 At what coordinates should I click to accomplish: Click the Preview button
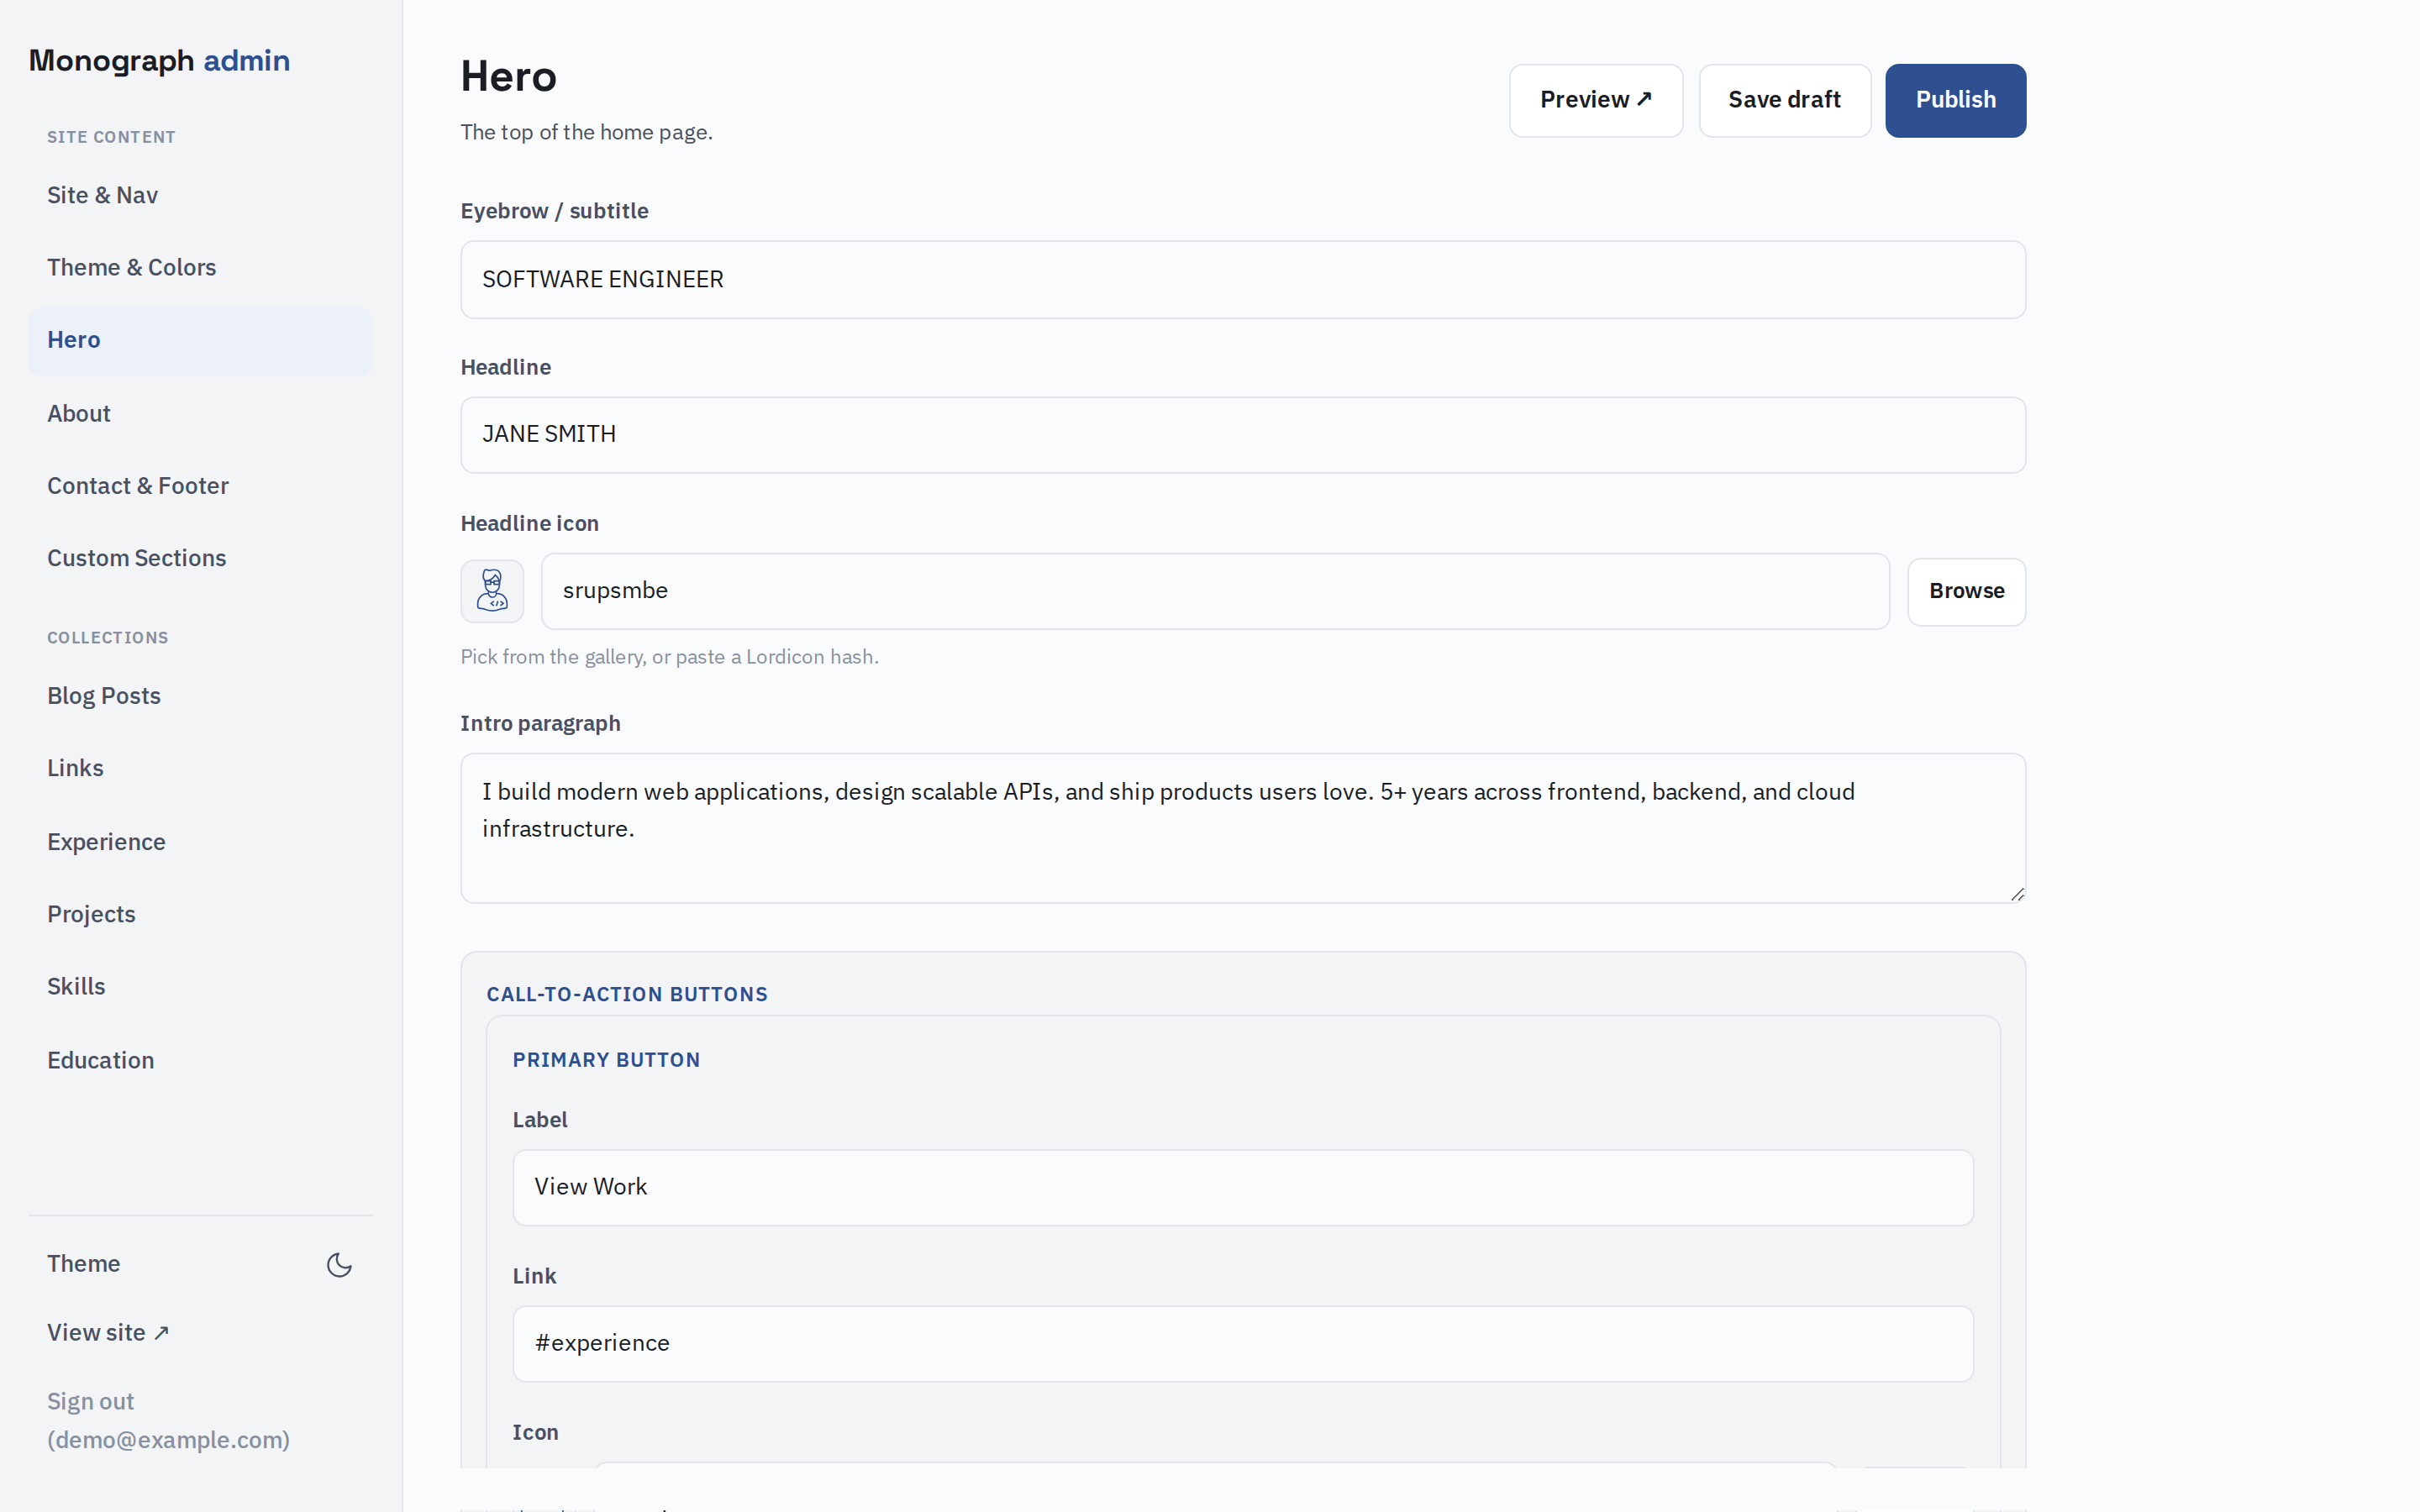pyautogui.click(x=1596, y=100)
